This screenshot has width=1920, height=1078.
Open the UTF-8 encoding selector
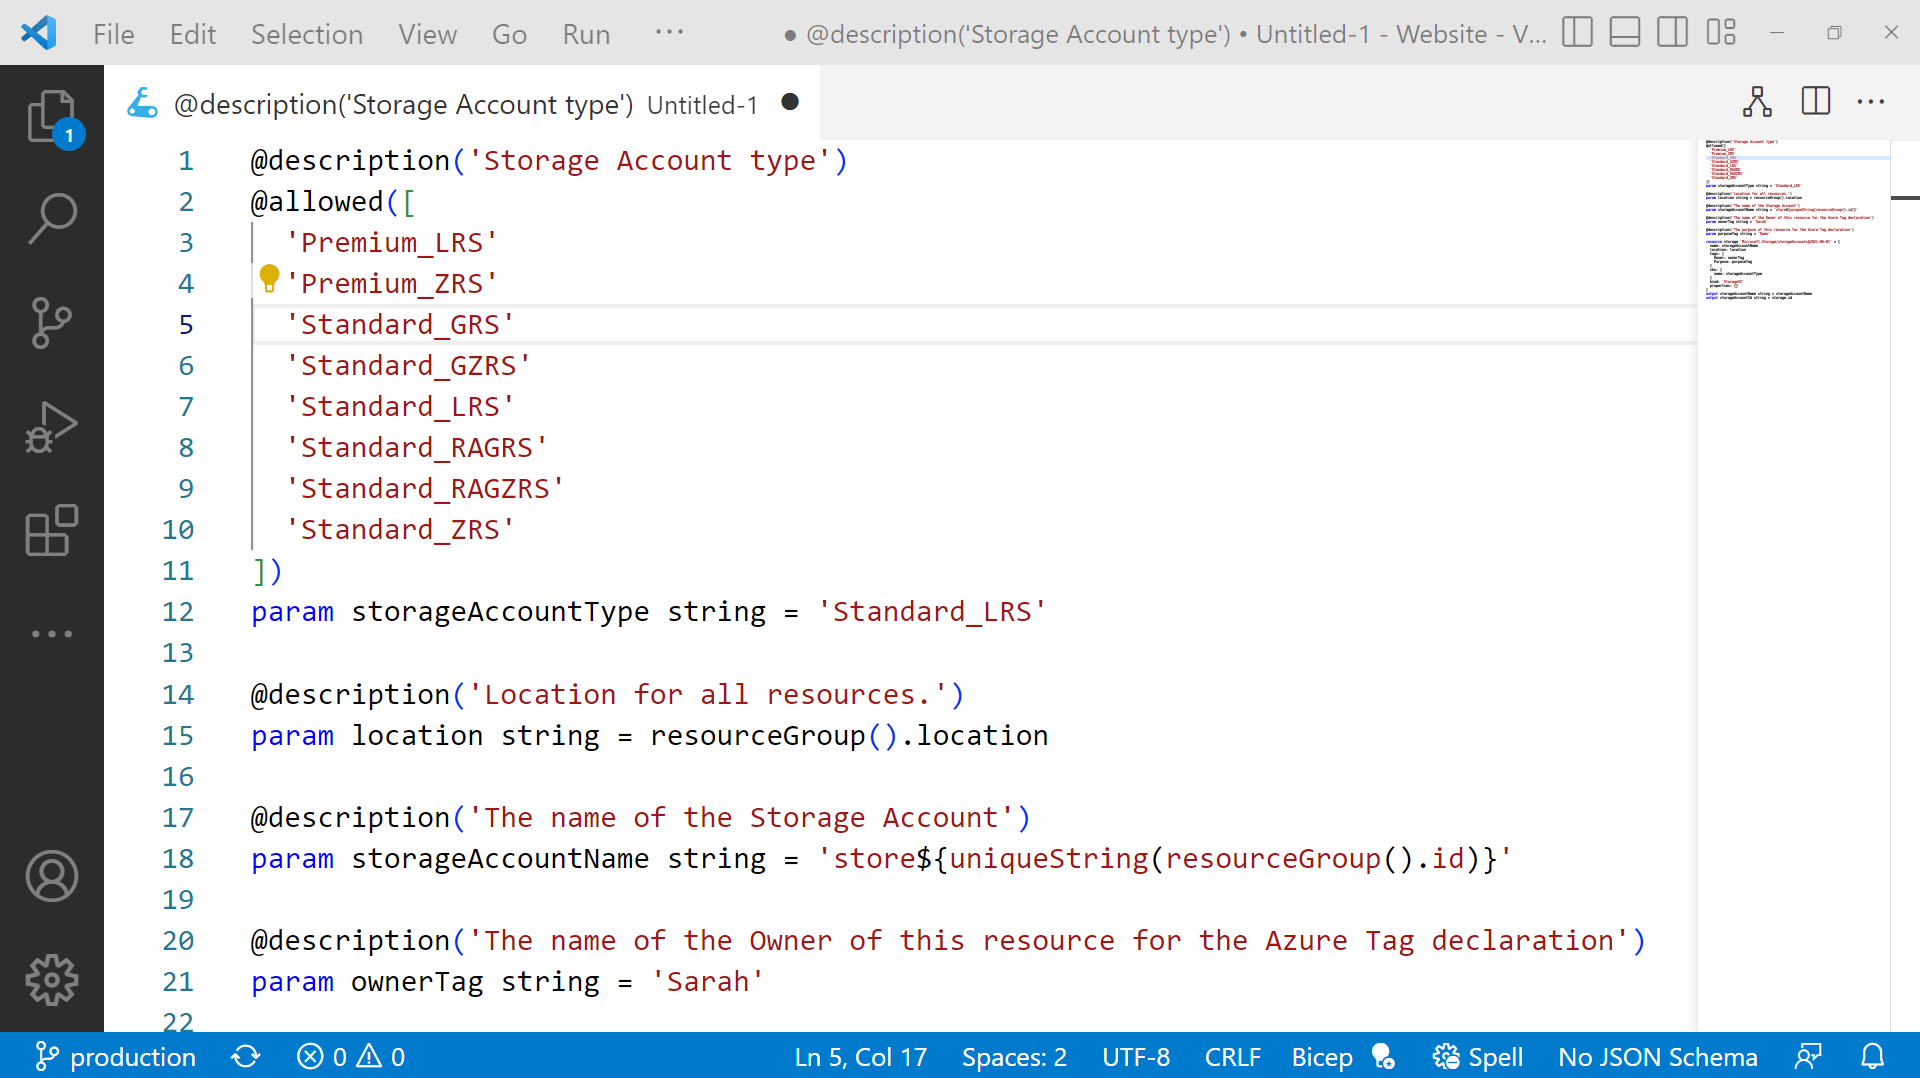pyautogui.click(x=1135, y=1056)
